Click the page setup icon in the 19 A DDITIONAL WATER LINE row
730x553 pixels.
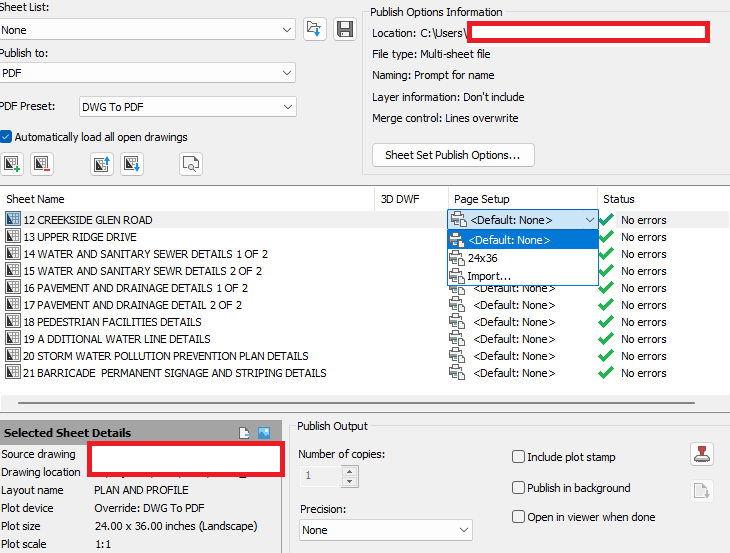pos(457,338)
